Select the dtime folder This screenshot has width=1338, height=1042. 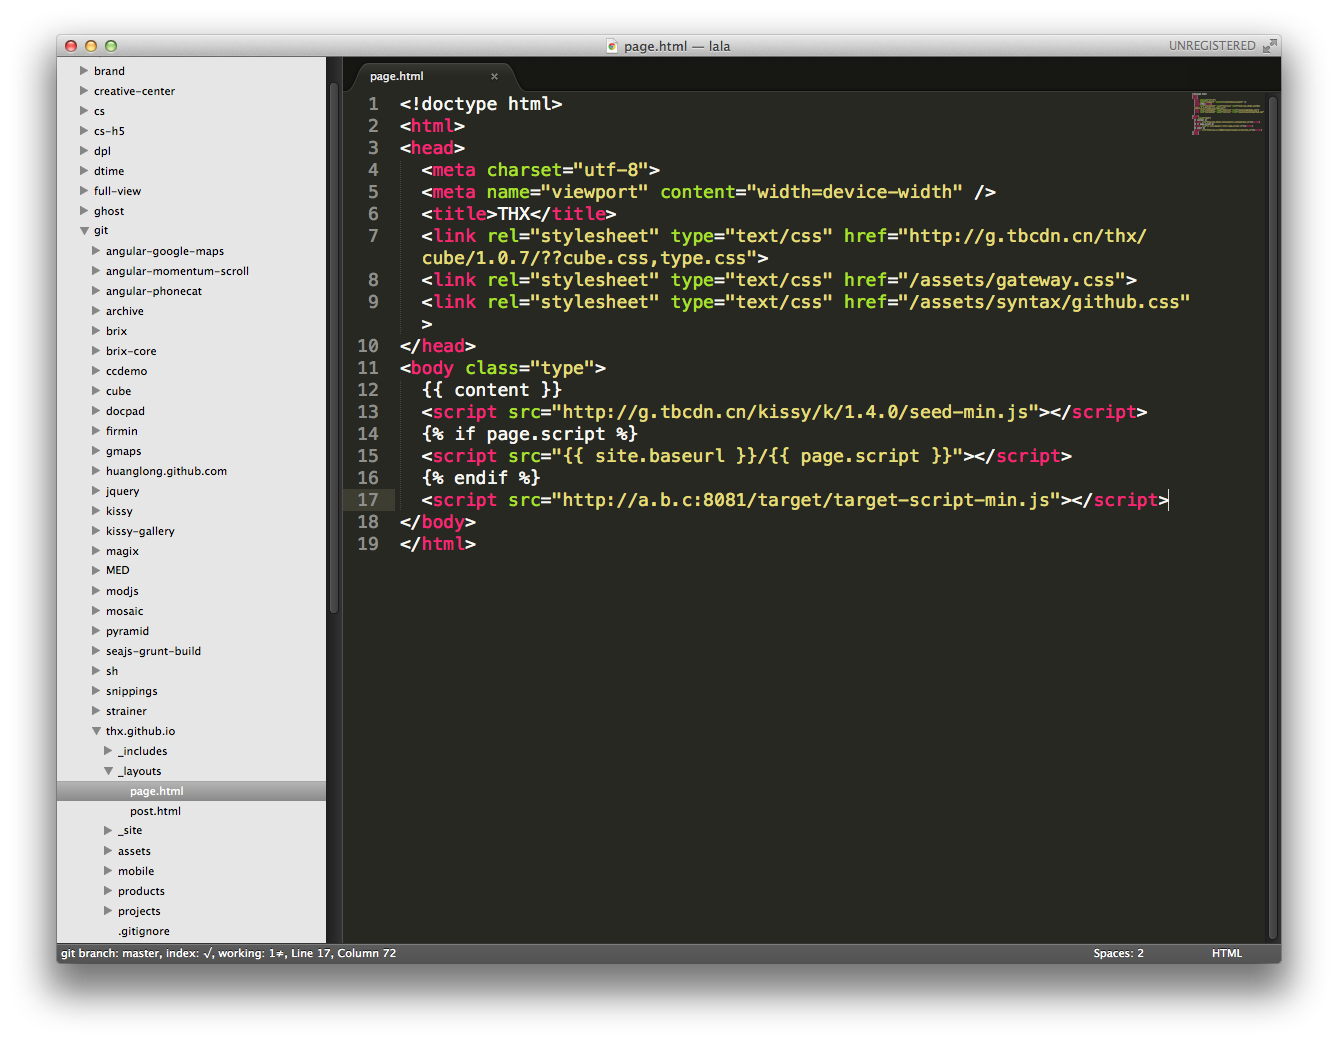click(109, 171)
